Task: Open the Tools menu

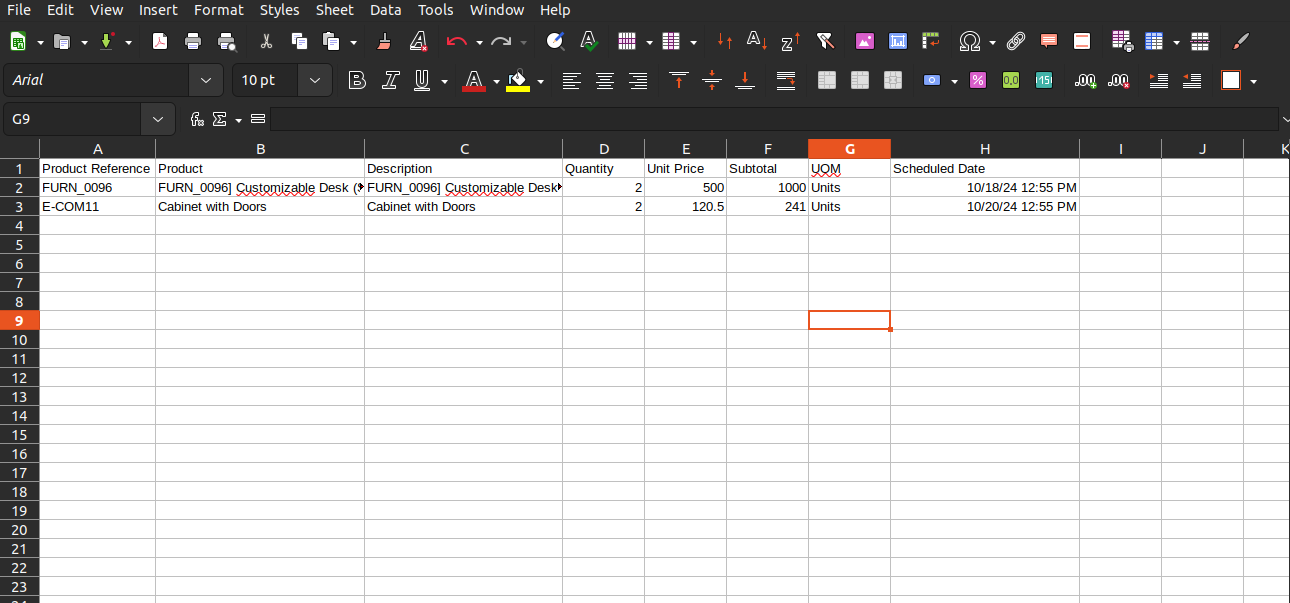Action: point(436,10)
